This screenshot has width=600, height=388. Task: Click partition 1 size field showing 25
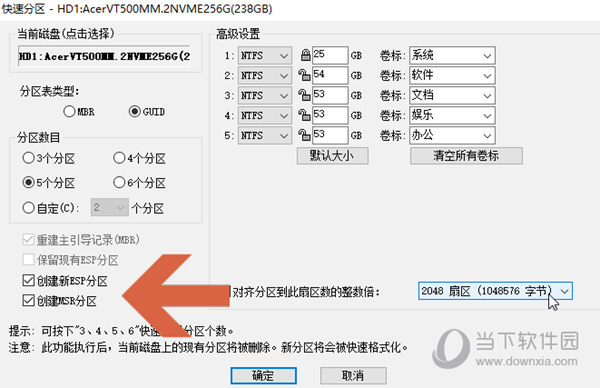pos(330,55)
